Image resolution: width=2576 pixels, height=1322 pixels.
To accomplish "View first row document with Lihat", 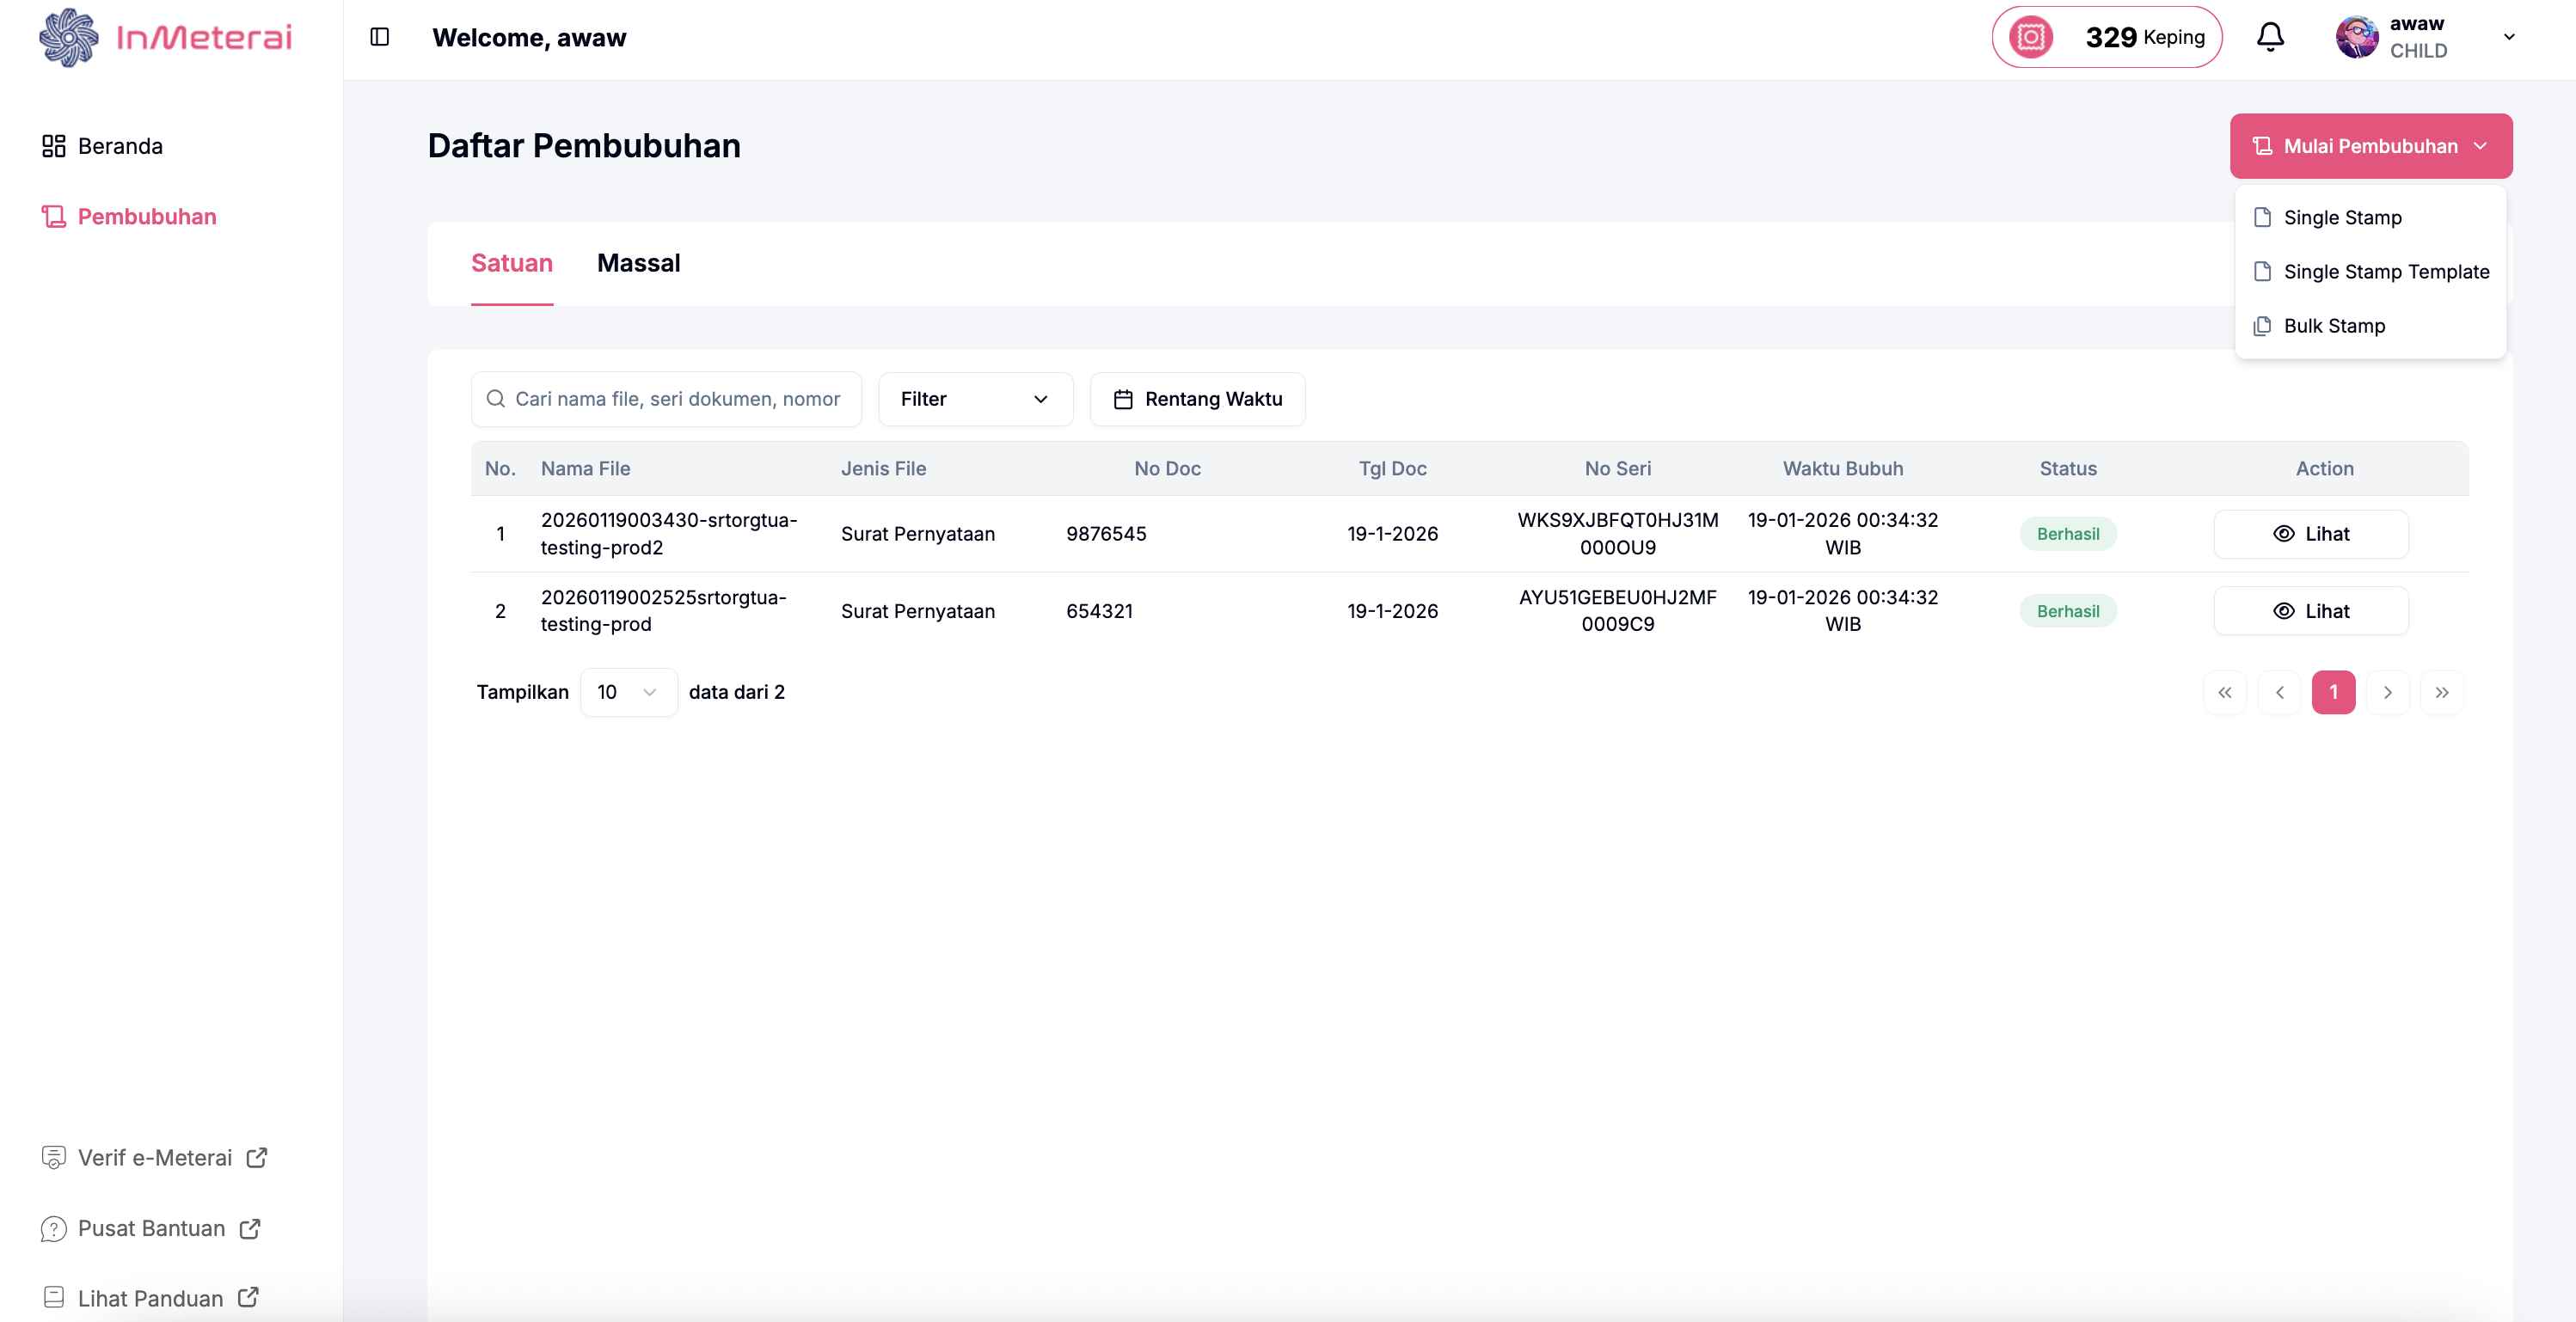I will tap(2310, 534).
